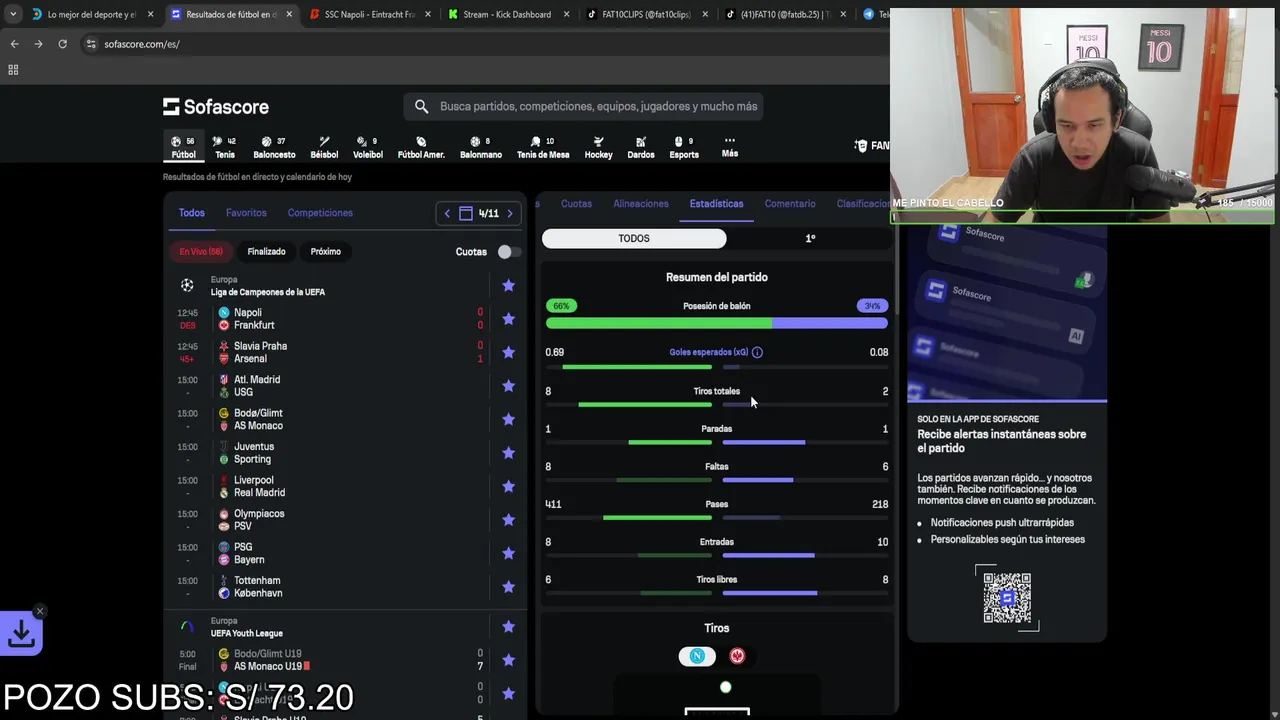Open the Más sports menu
Viewport: 1280px width, 720px height.
coord(730,147)
